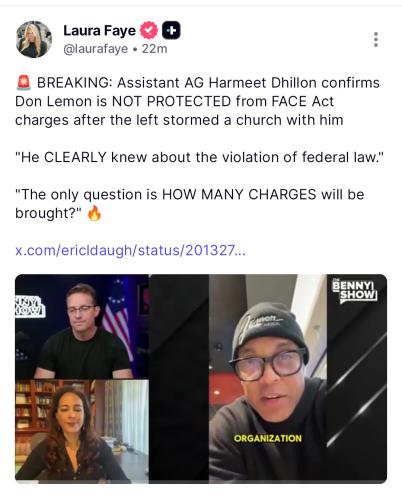Viewport: 402px width, 500px height.
Task: Click the 'HOW MANY CHARGES will be brought' quote
Action: [189, 204]
